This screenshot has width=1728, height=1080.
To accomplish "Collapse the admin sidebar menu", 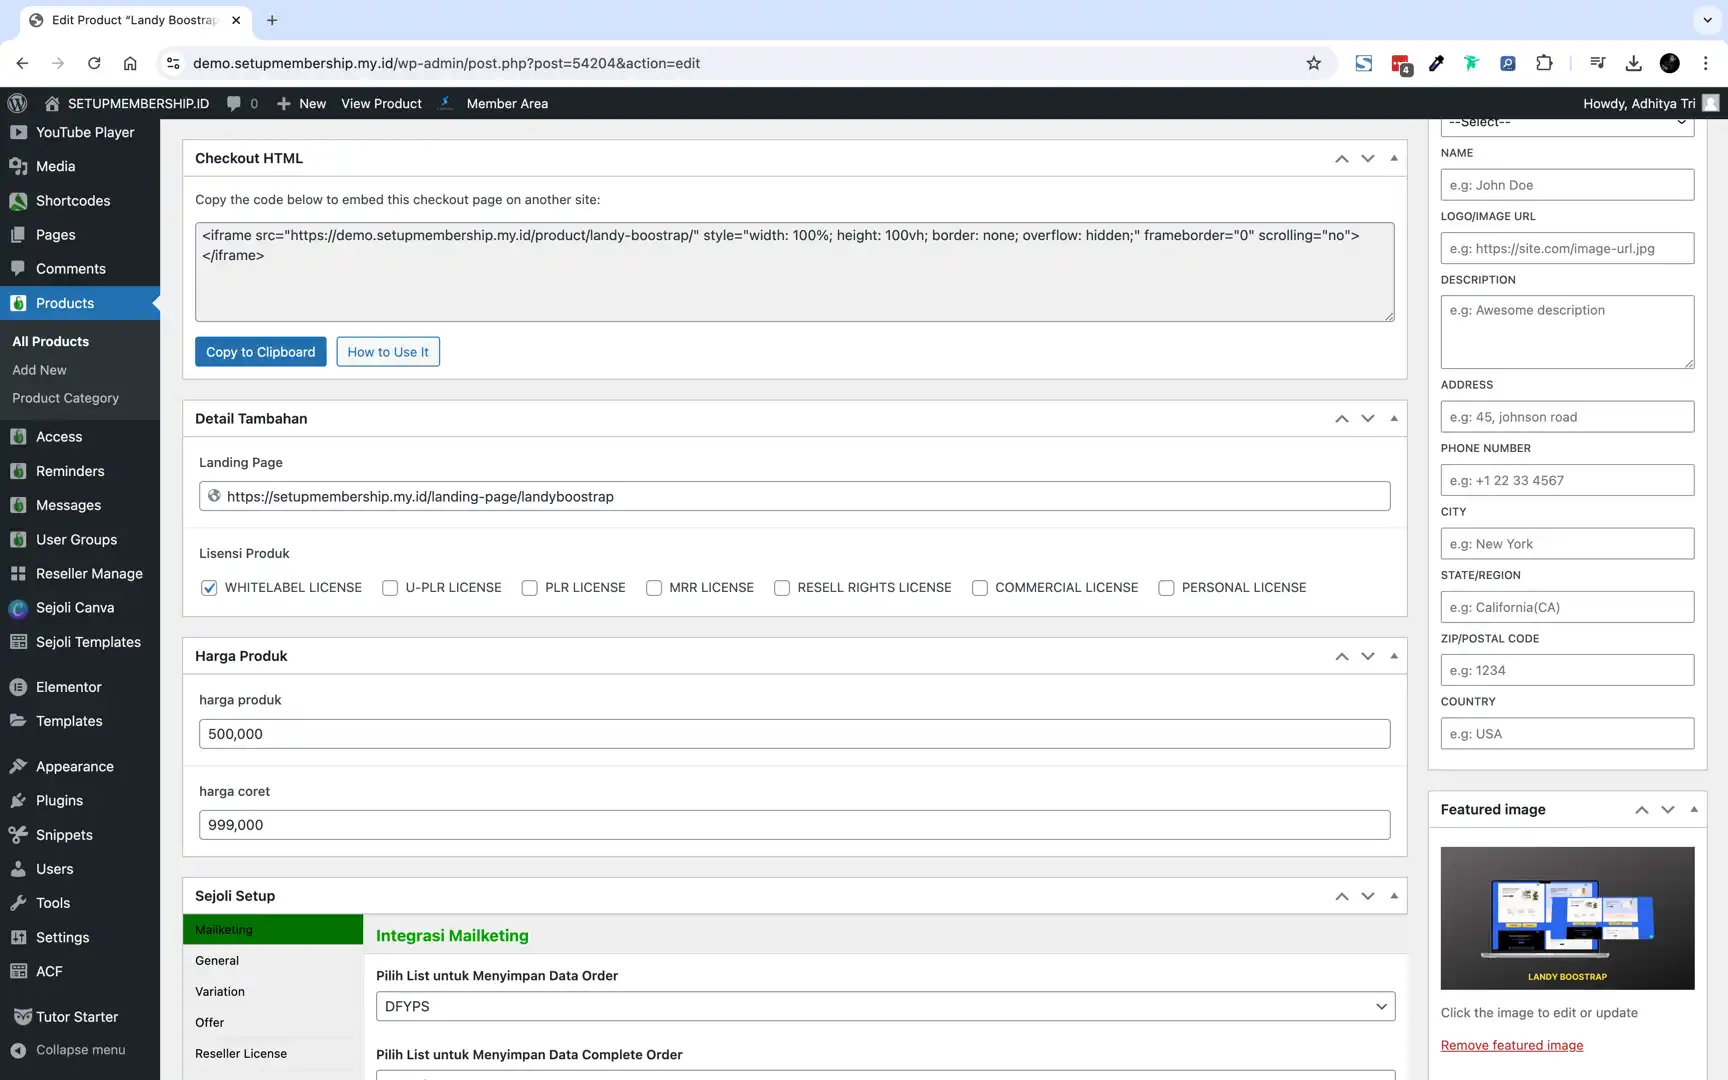I will (x=80, y=1050).
